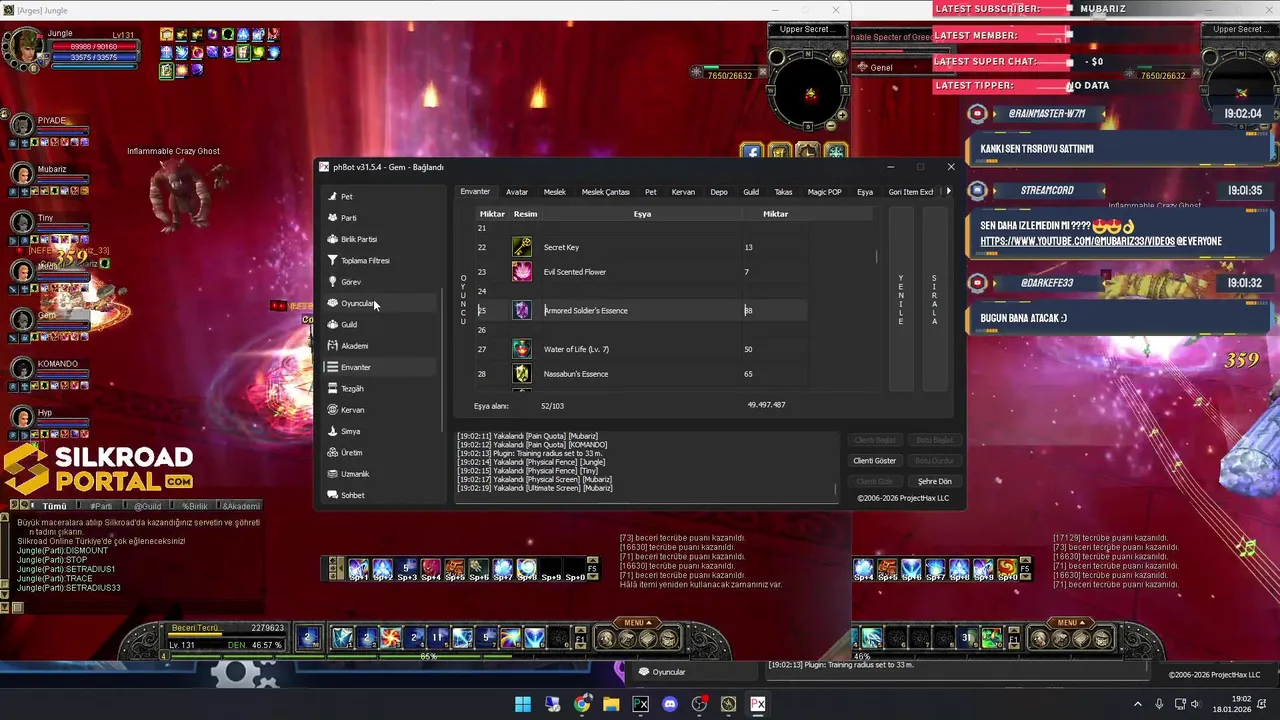Click Genel button near the minimap
The height and width of the screenshot is (720, 1280).
coord(881,68)
